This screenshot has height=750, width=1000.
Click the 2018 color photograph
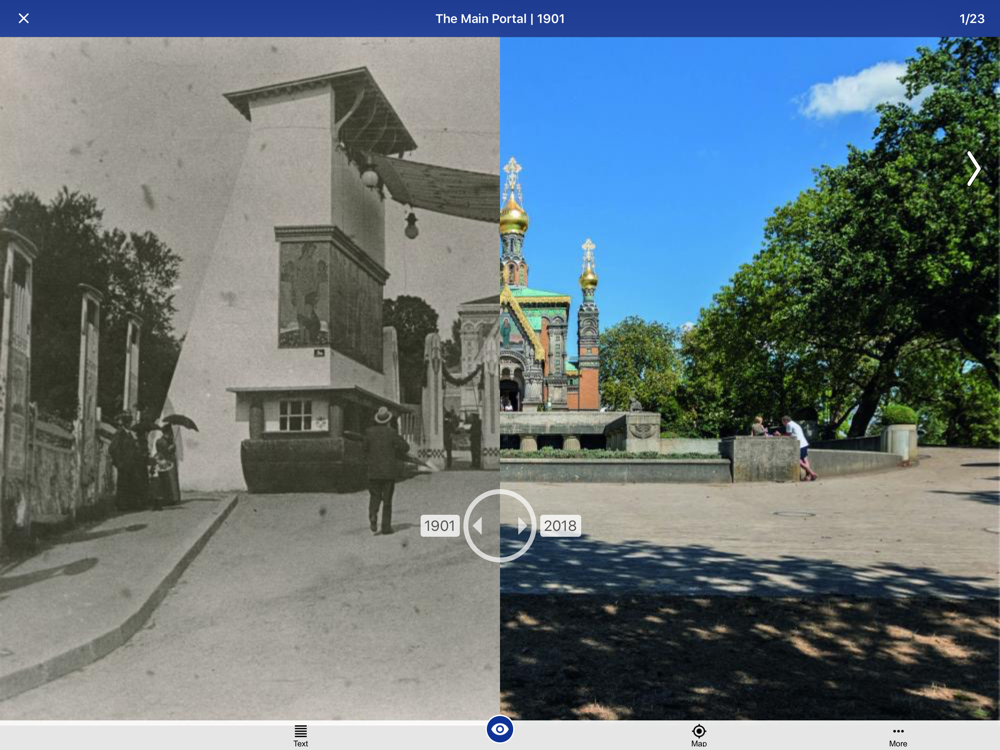click(x=750, y=378)
